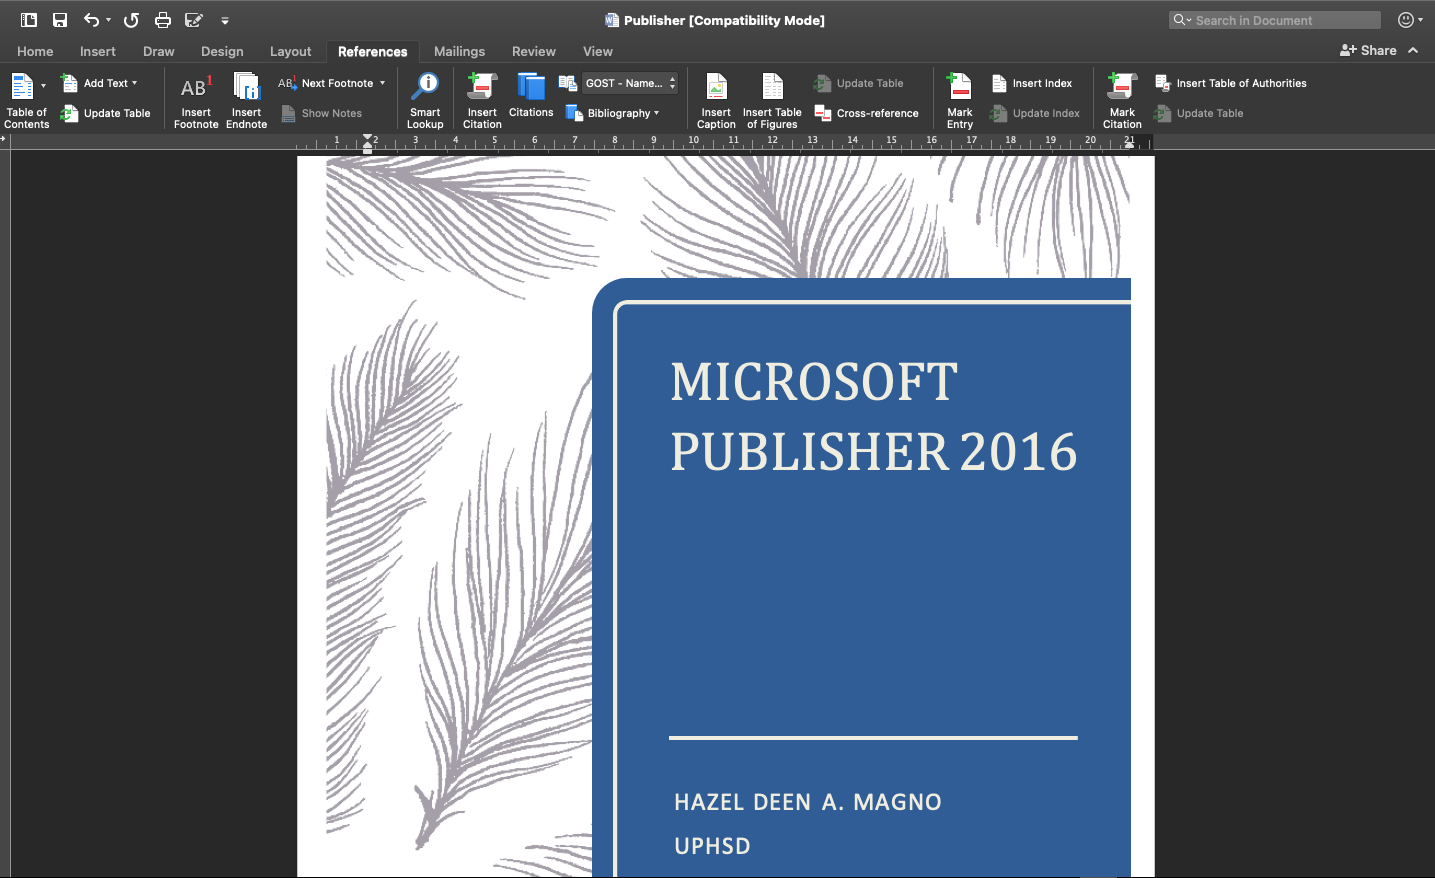
Task: Click the HAZEL DEEN A. MAGNO text
Action: 808,802
